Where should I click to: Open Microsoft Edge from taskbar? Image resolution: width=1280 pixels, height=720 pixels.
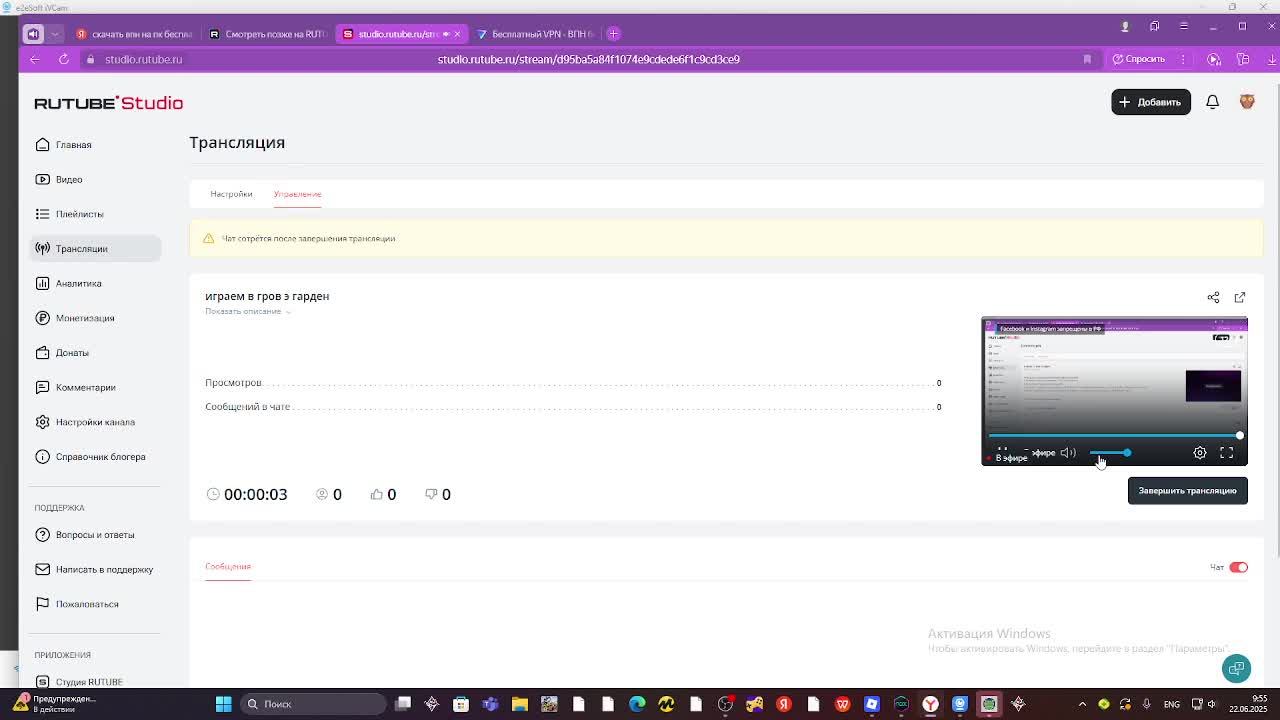637,704
